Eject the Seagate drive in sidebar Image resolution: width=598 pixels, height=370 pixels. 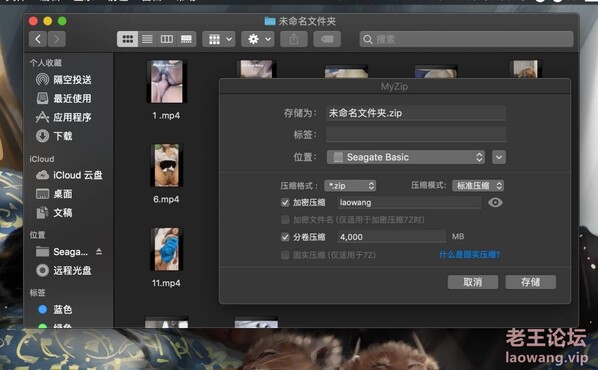tap(99, 251)
